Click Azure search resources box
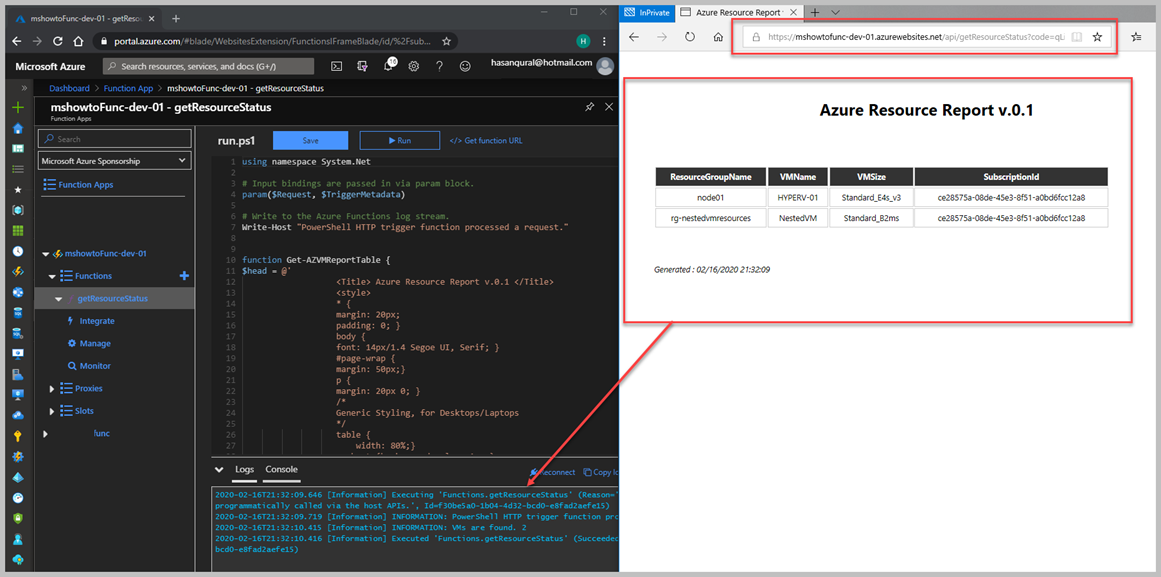This screenshot has height=577, width=1161. tap(208, 66)
